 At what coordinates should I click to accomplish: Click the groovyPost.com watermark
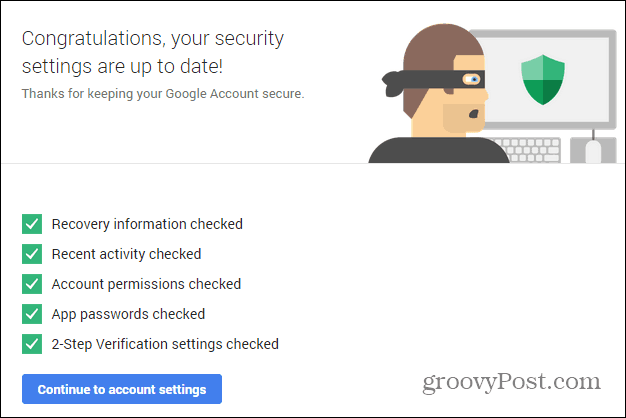[511, 382]
